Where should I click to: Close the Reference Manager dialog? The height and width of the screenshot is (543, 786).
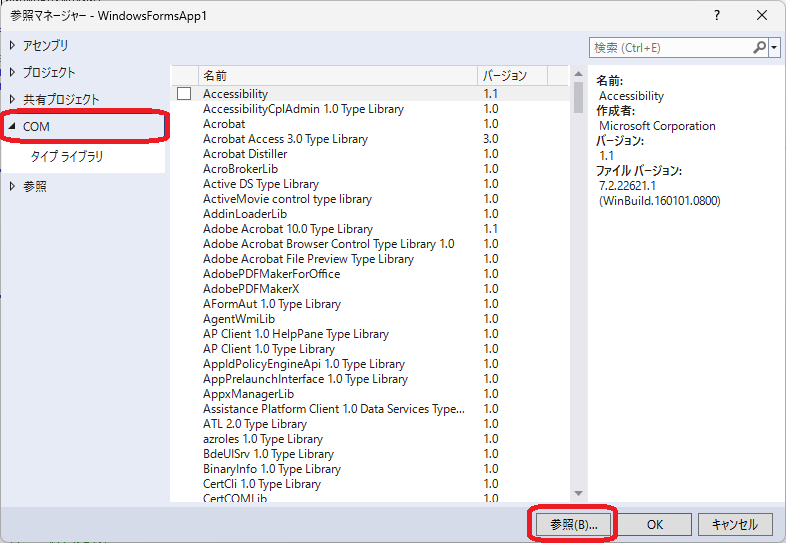click(x=762, y=16)
